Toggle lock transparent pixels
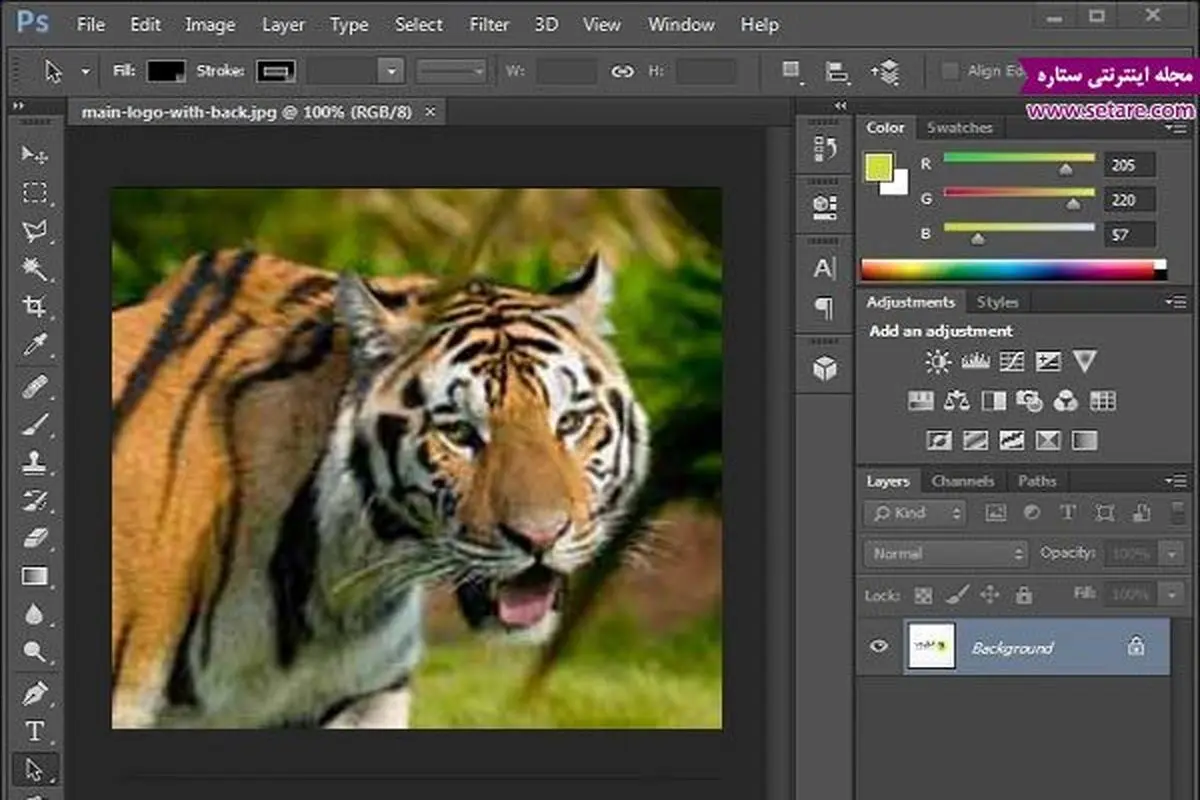 coord(923,595)
